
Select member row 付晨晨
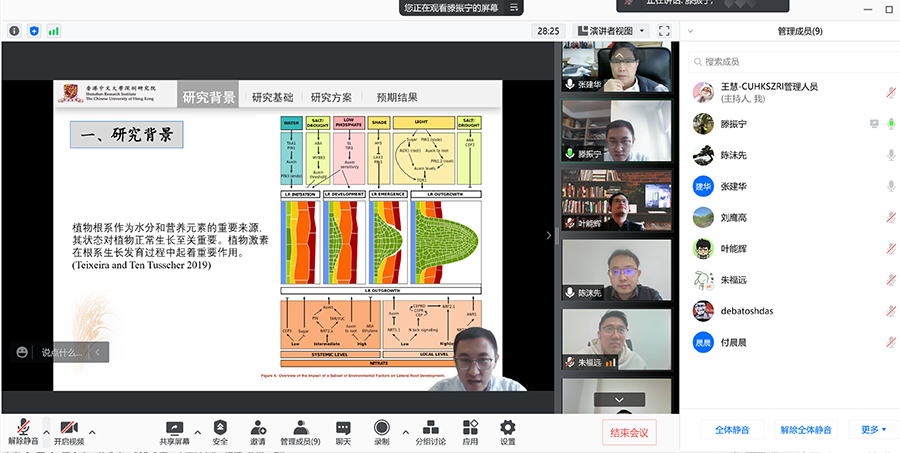coord(790,342)
